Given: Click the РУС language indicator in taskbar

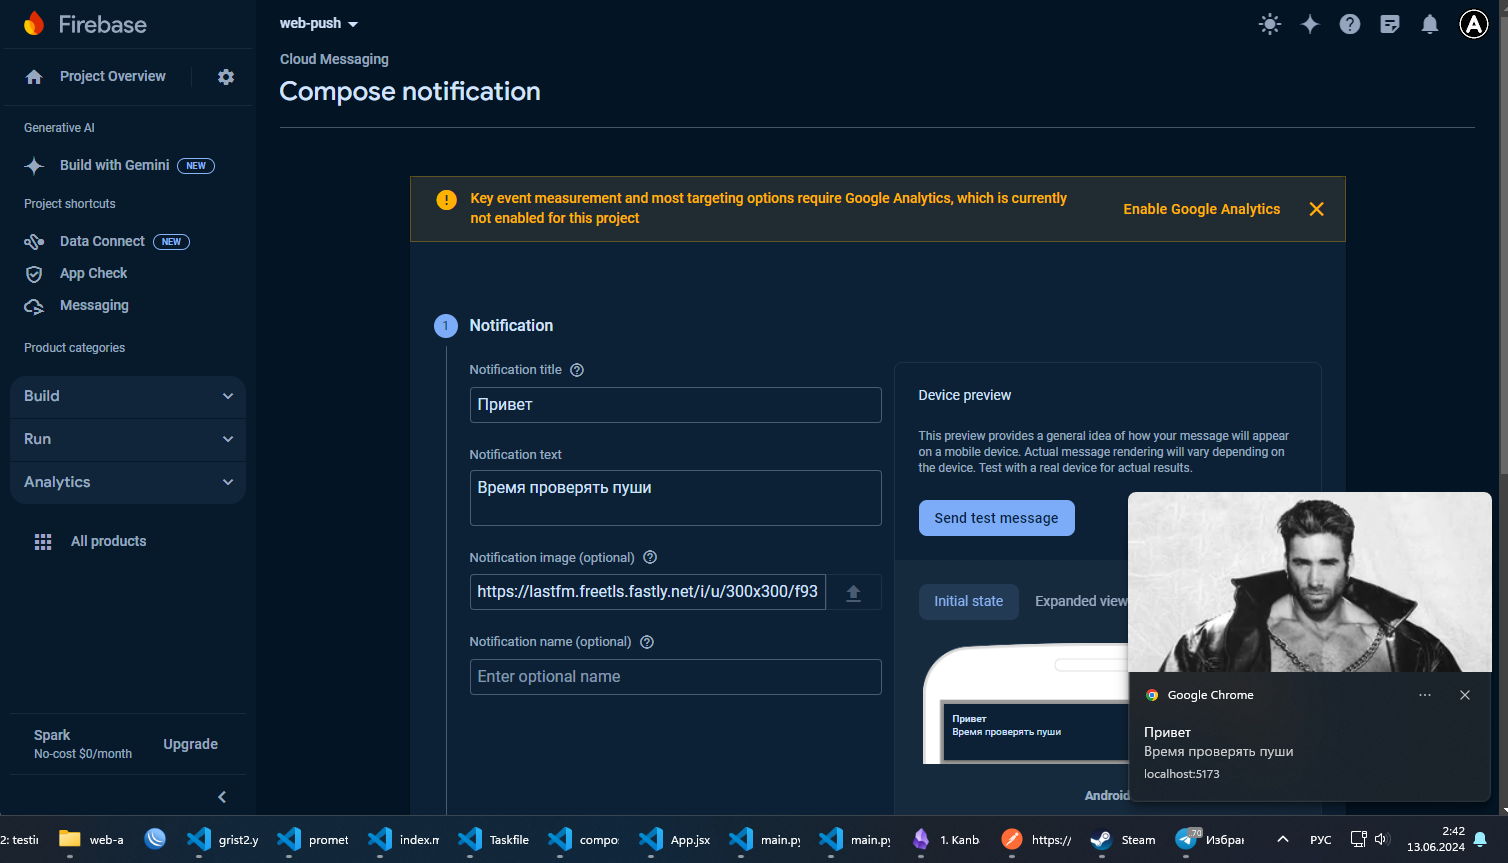Looking at the screenshot, I should [1321, 840].
